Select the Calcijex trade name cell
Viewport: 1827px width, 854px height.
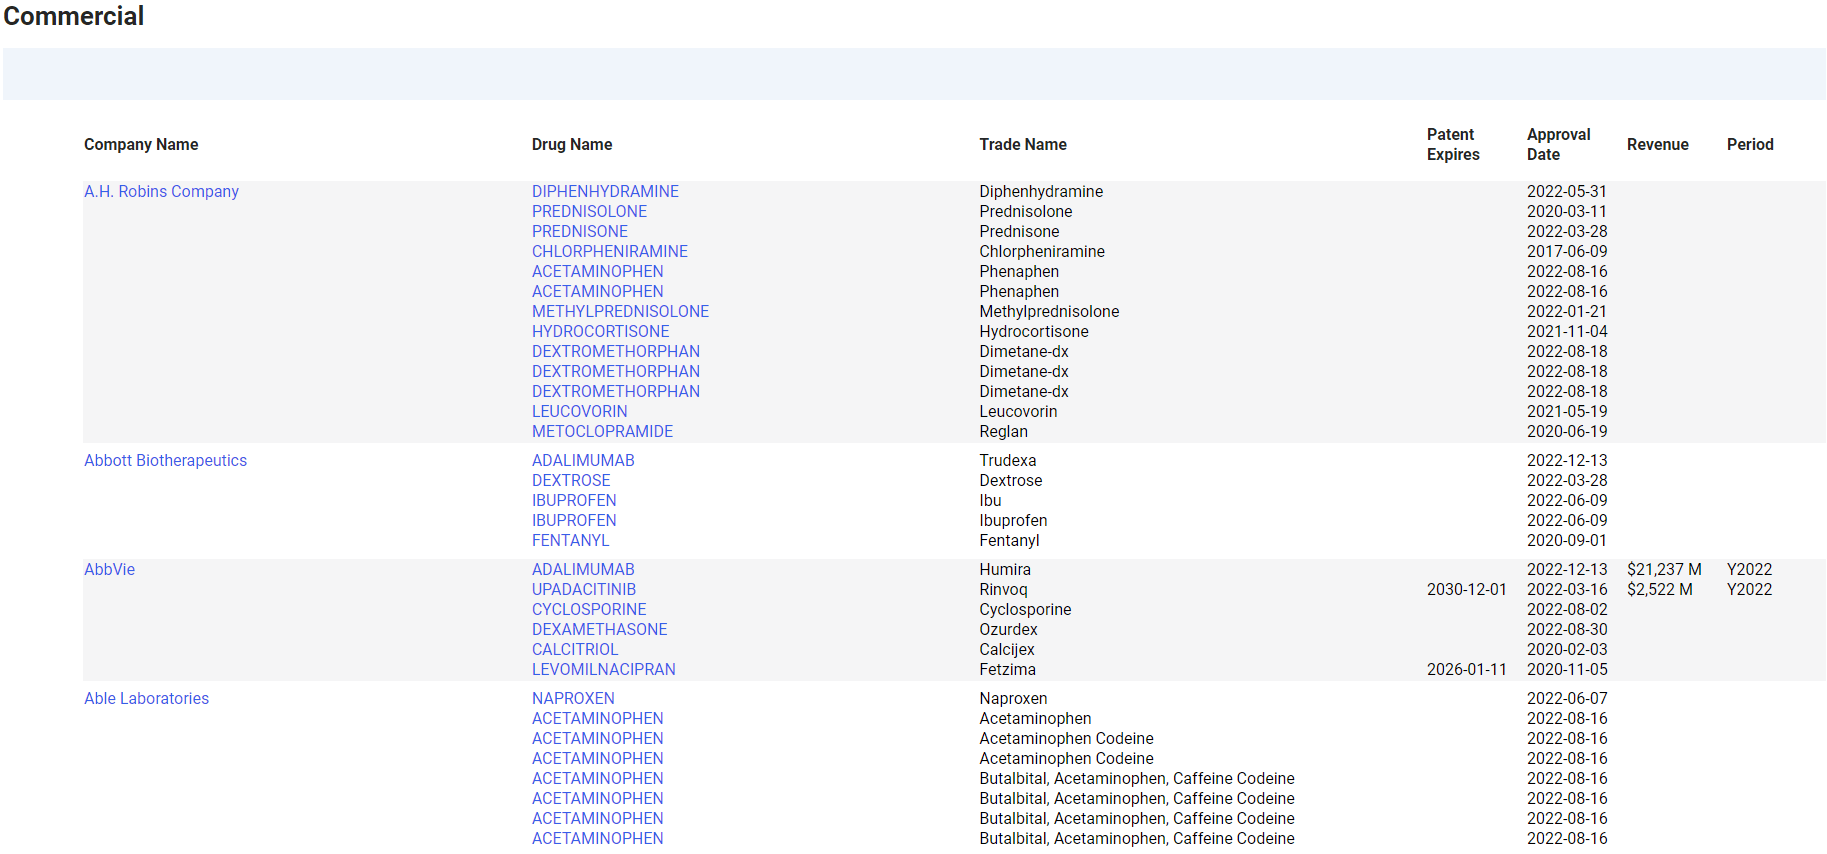1007,649
